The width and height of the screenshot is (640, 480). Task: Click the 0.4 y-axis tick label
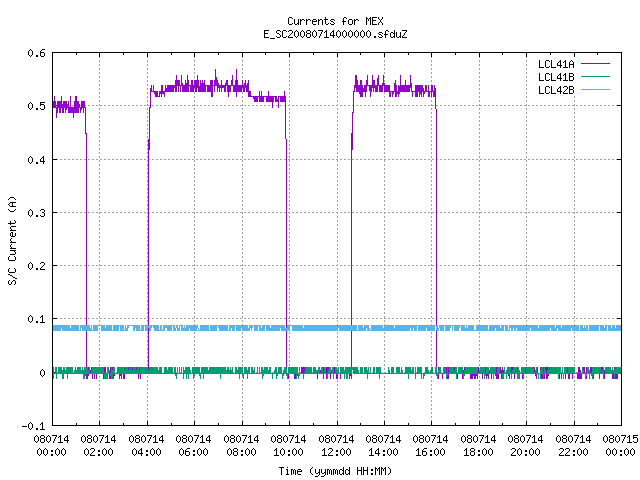point(36,160)
